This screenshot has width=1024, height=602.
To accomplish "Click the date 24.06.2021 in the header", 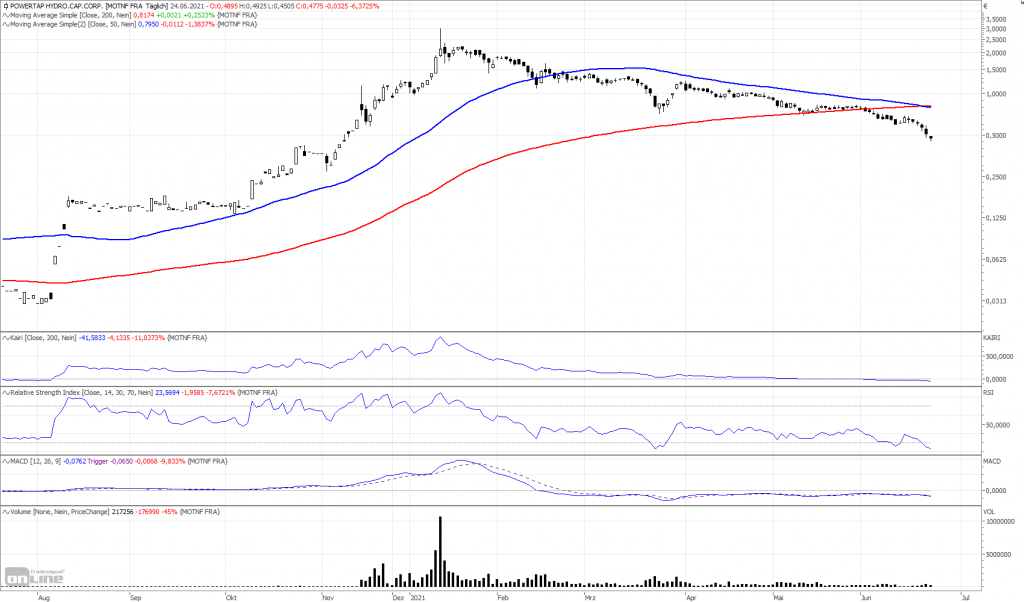I will tap(187, 6).
